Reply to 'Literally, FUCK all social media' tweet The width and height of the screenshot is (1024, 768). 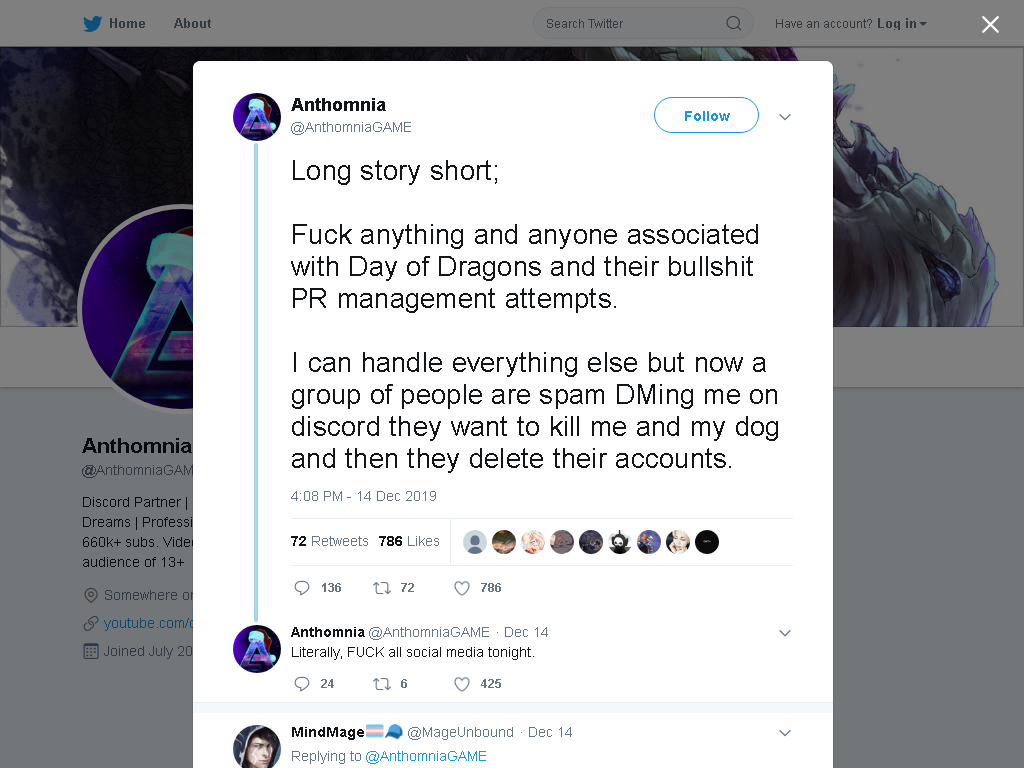pyautogui.click(x=302, y=684)
